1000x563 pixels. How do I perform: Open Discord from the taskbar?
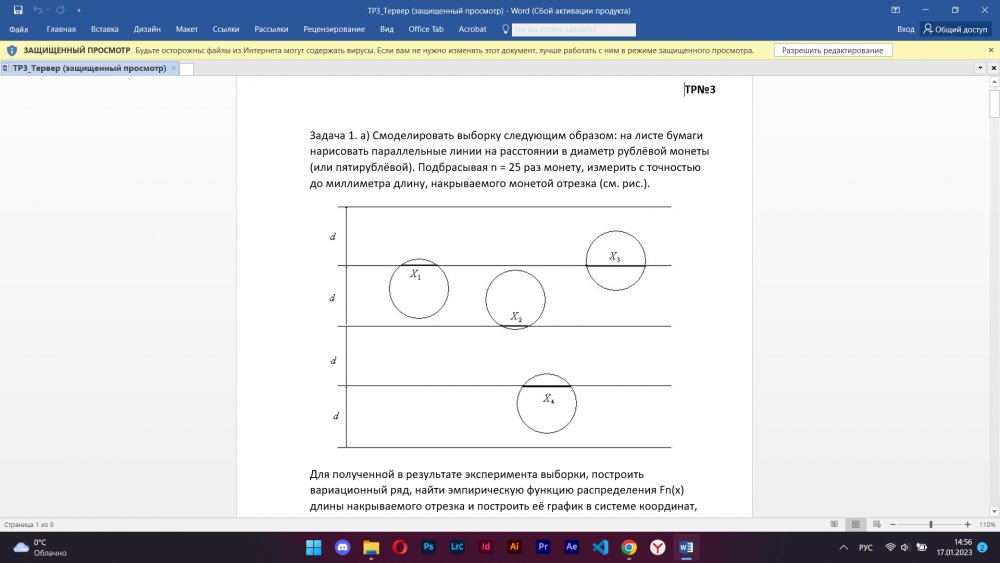(x=342, y=547)
